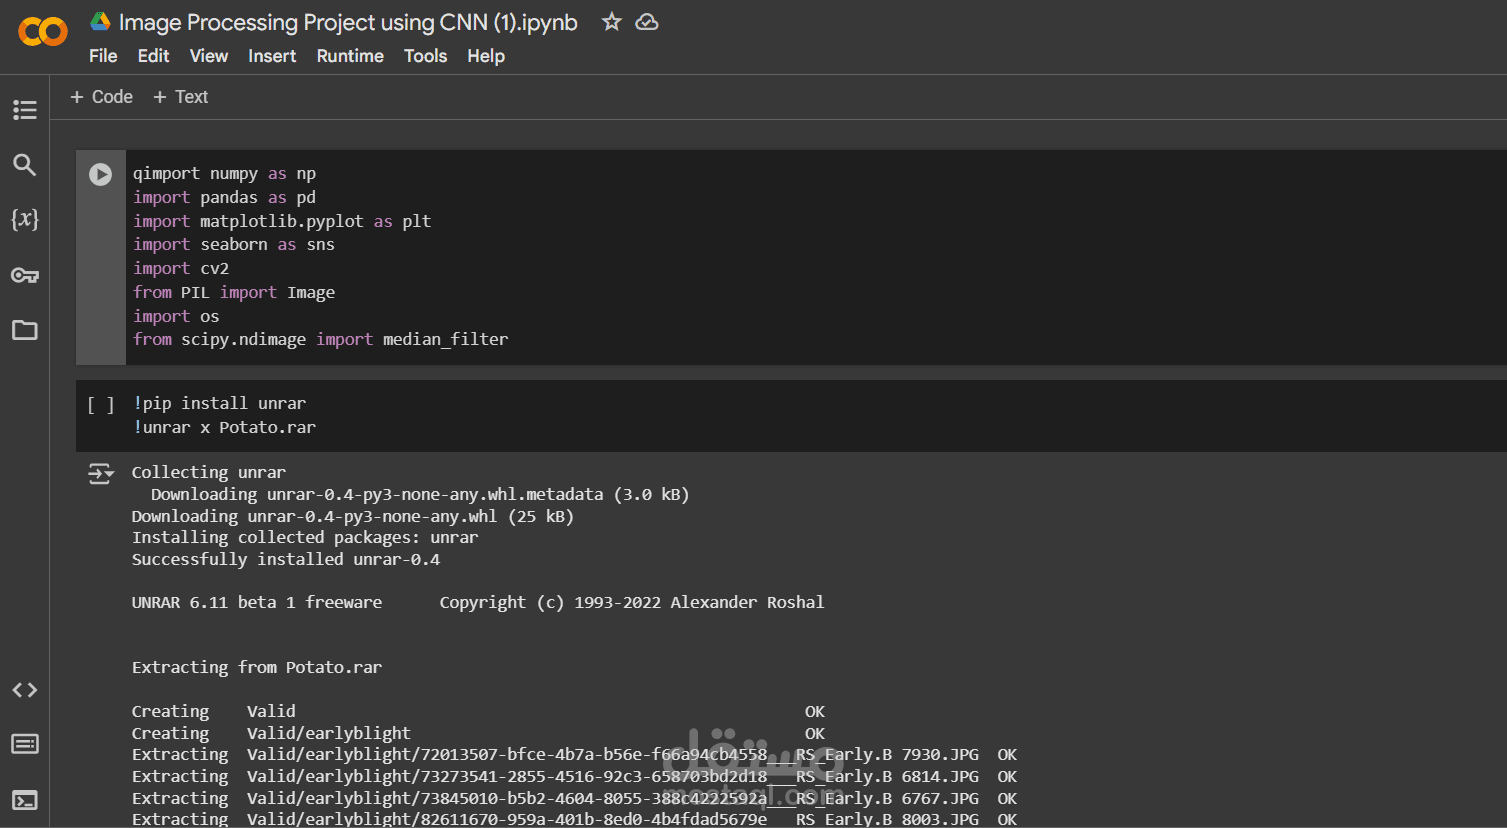Viewport: 1507px width, 828px height.
Task: Open the Insert menu
Action: click(x=272, y=56)
